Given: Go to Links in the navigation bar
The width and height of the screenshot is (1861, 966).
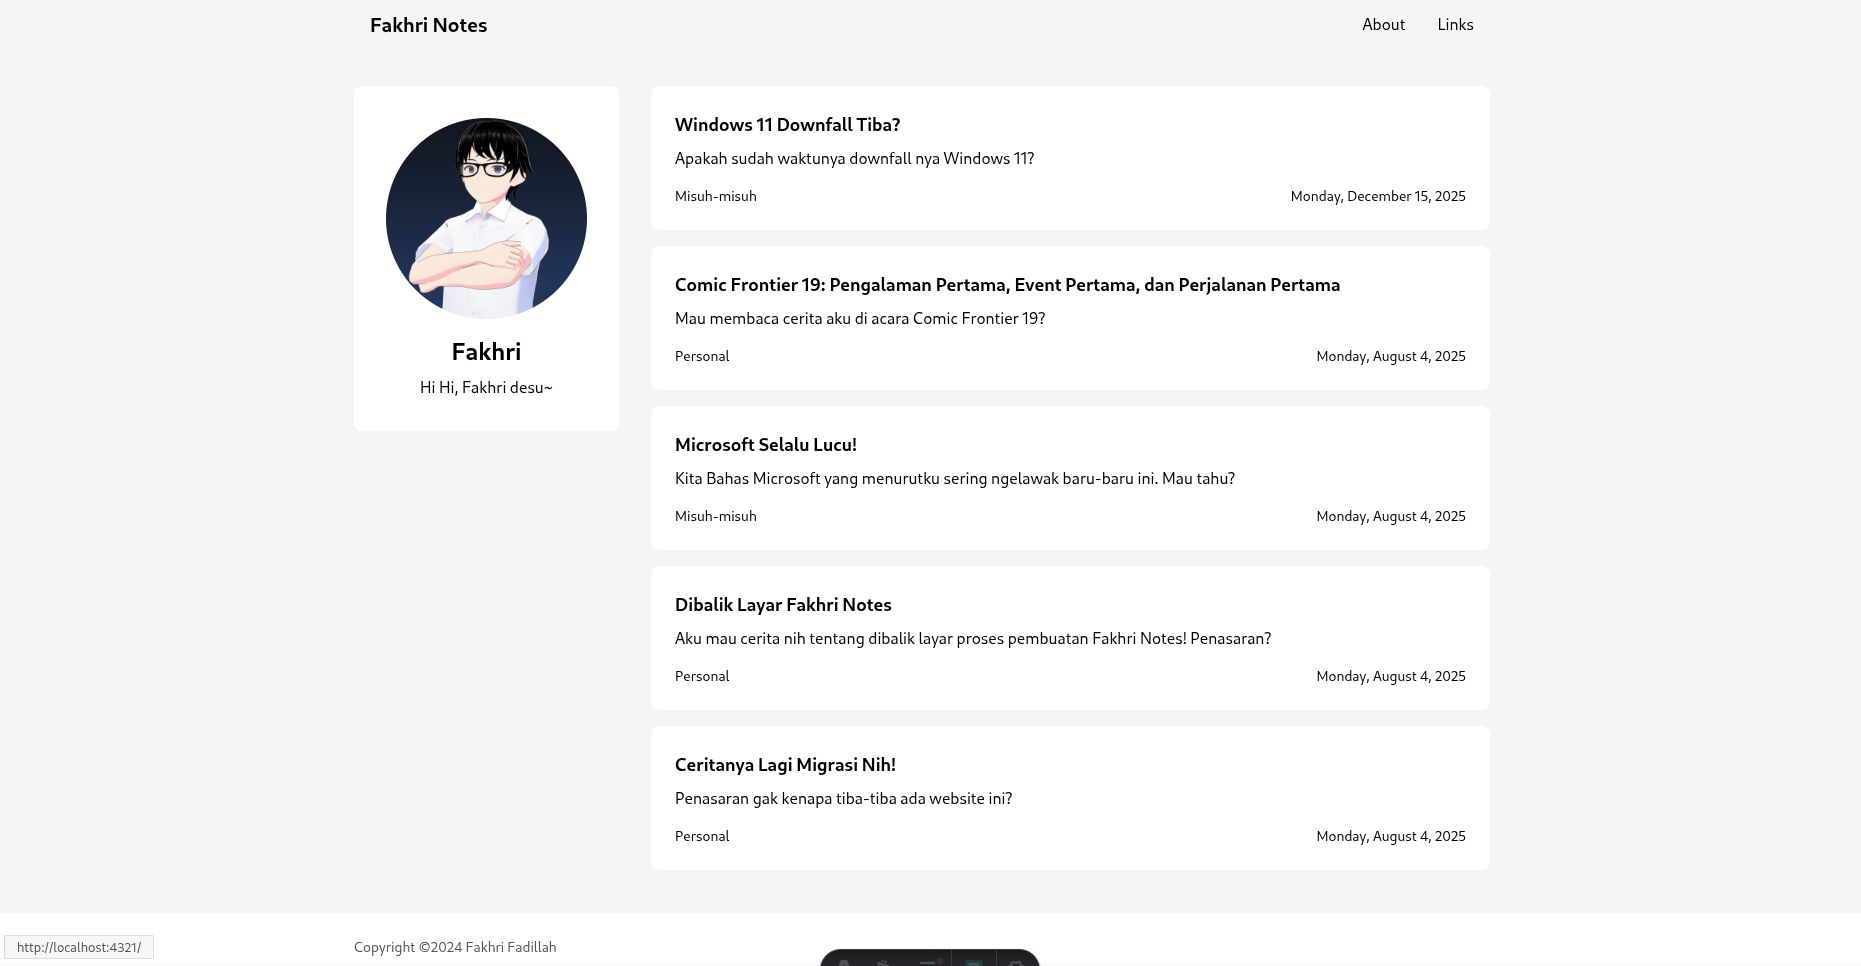Looking at the screenshot, I should pyautogui.click(x=1455, y=25).
